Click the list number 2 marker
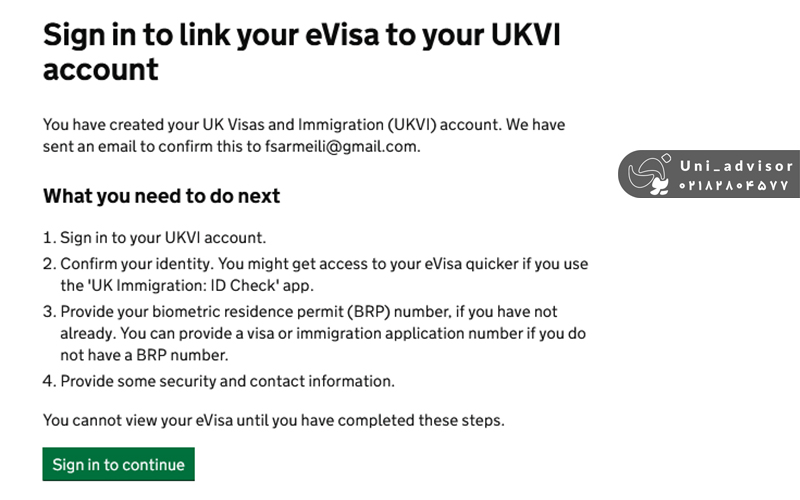 [x=48, y=264]
